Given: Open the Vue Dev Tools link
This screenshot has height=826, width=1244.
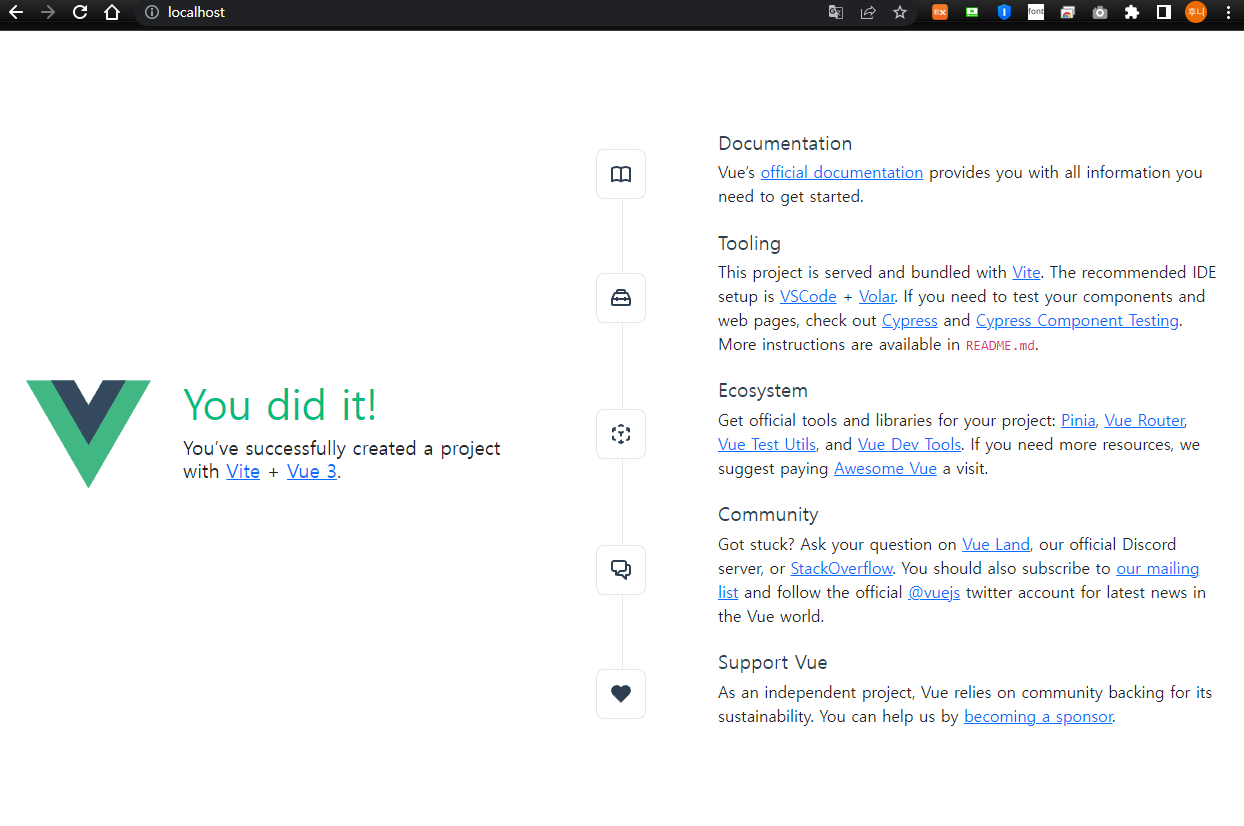Looking at the screenshot, I should point(909,445).
